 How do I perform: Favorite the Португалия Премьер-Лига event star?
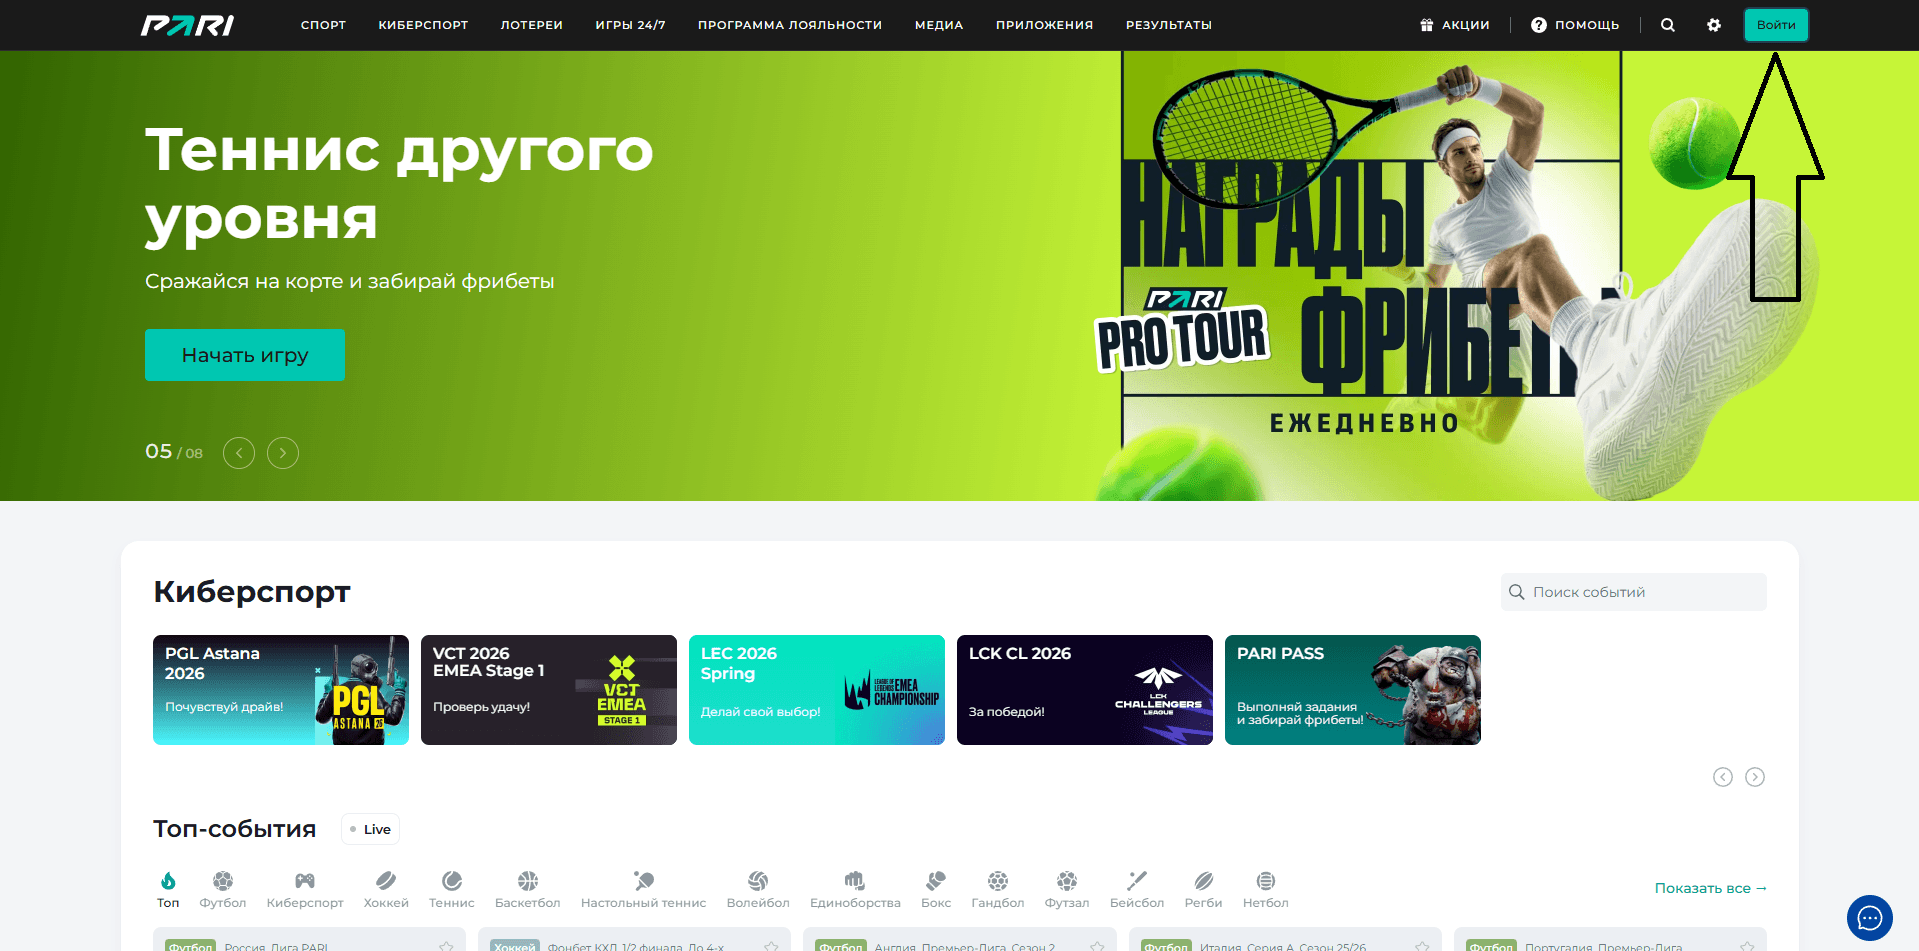tap(1747, 945)
